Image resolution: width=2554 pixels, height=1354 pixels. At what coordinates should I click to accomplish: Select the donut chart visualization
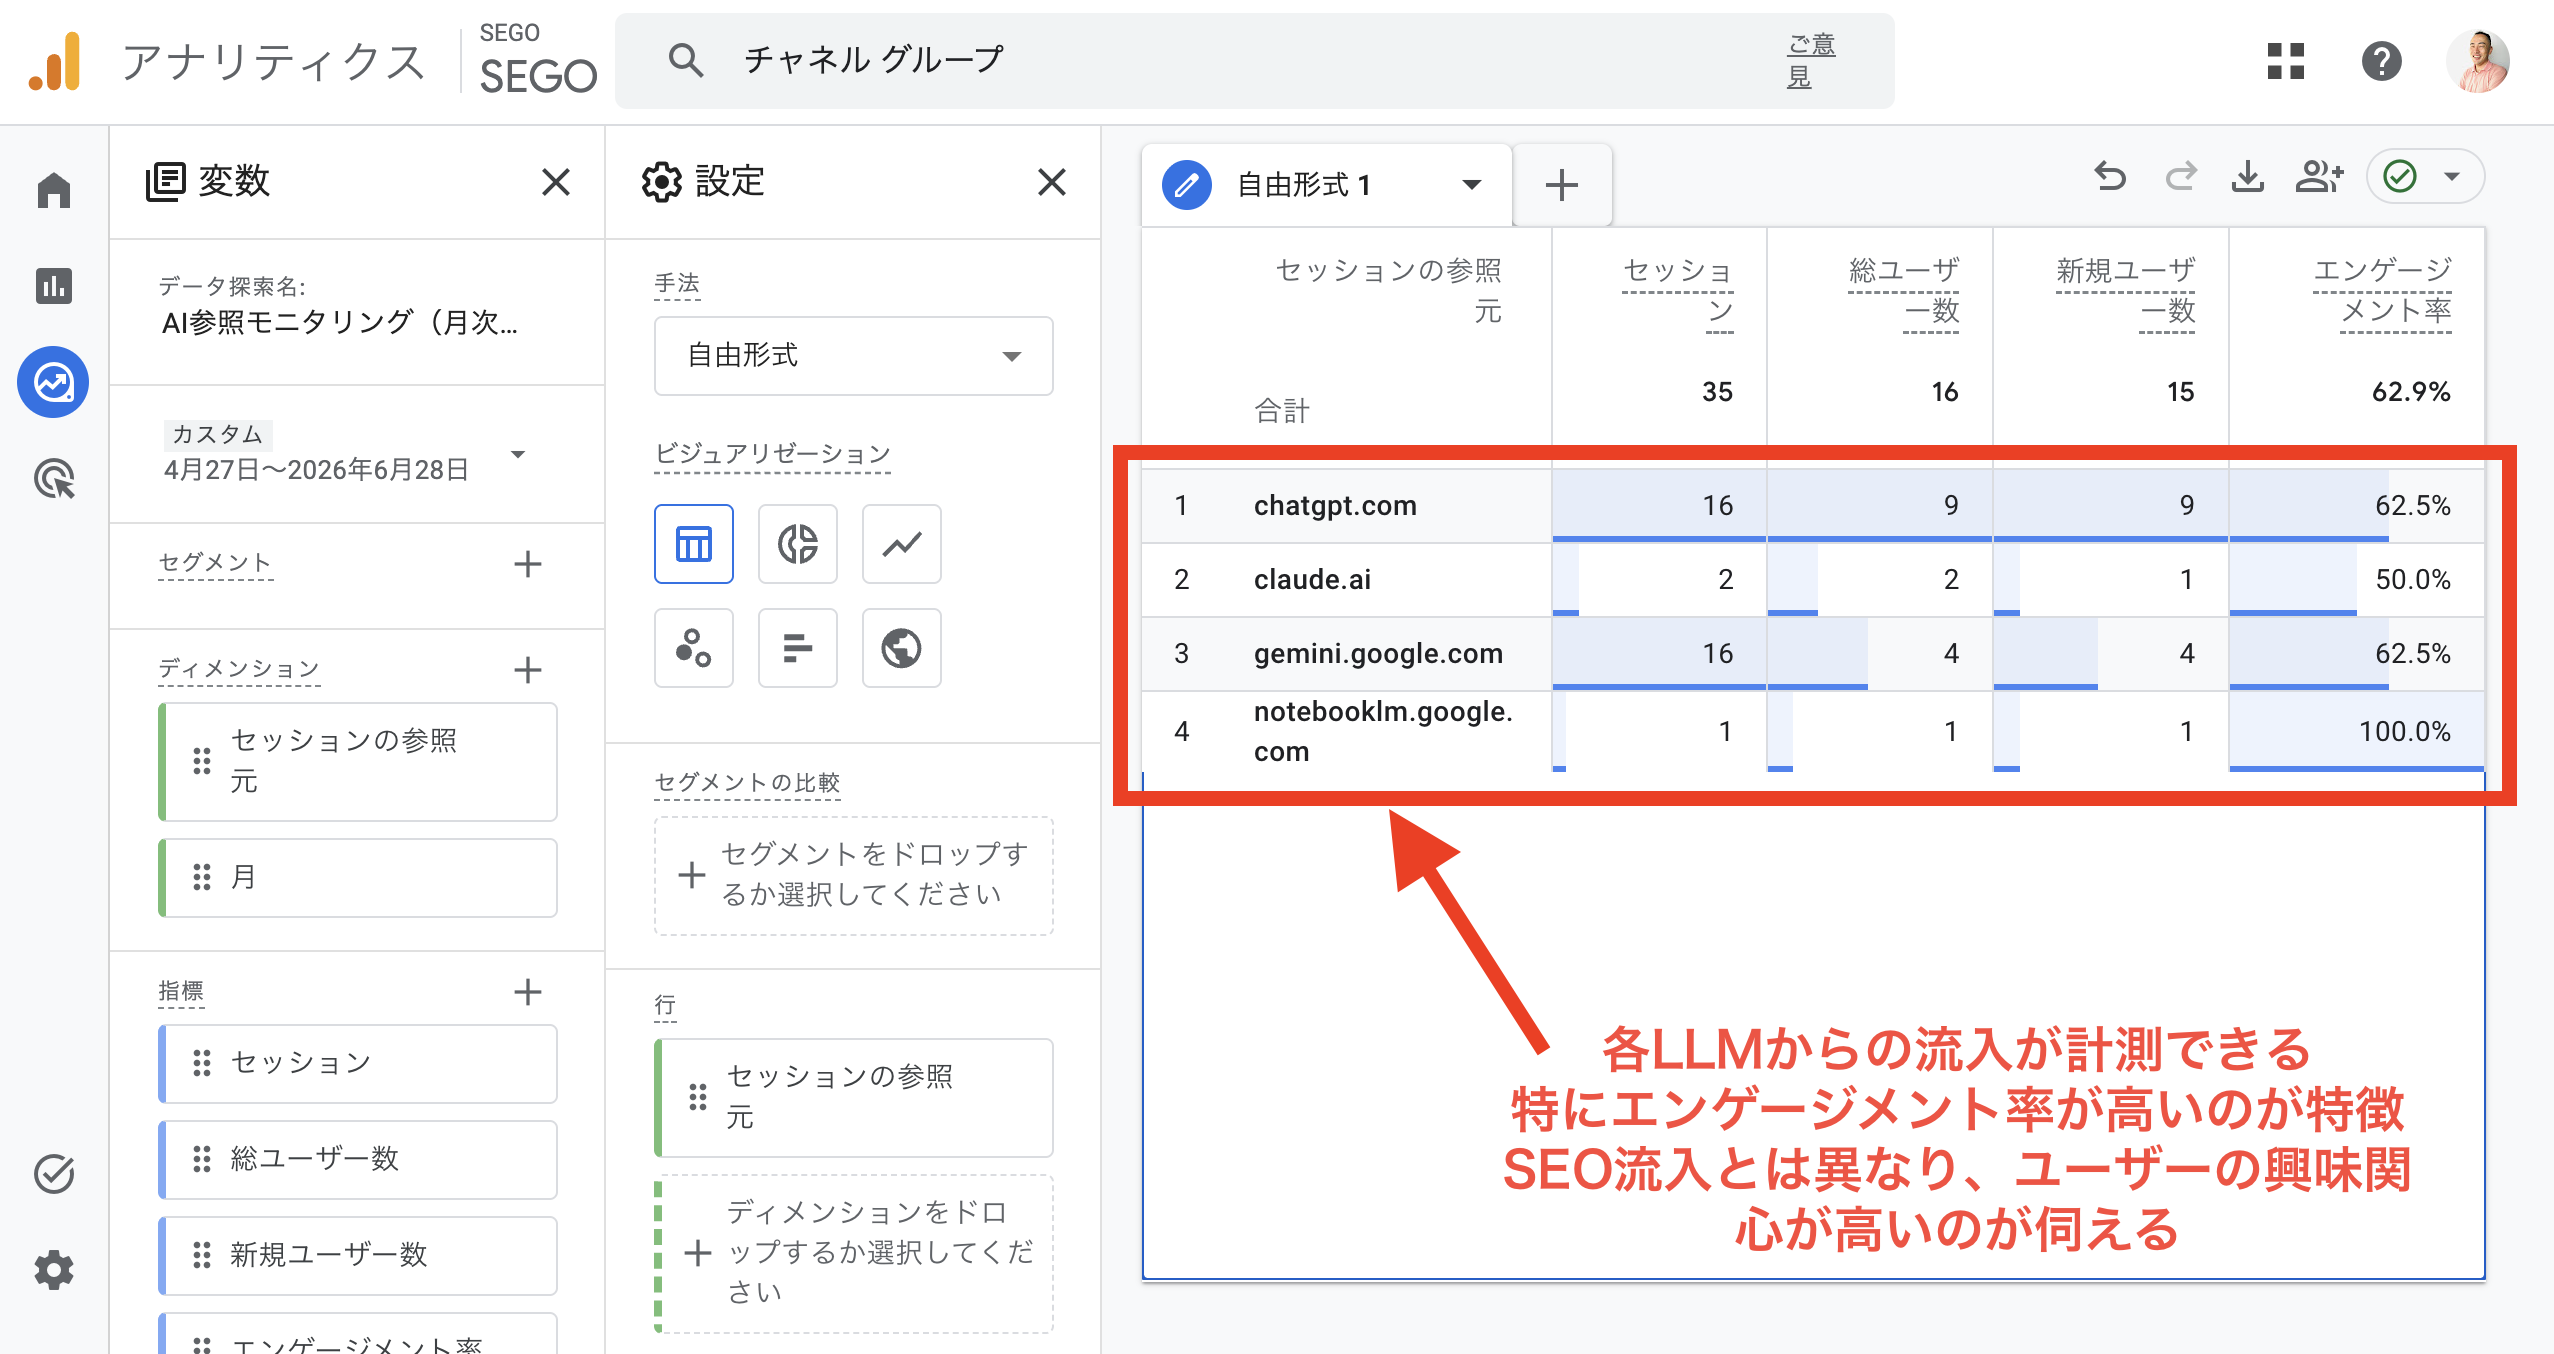click(798, 544)
